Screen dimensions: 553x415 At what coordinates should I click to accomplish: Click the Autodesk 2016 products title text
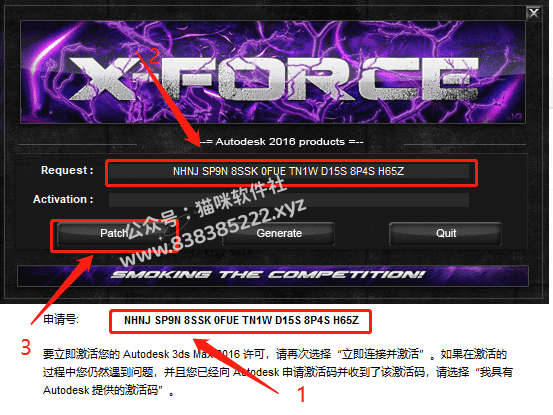(x=282, y=142)
